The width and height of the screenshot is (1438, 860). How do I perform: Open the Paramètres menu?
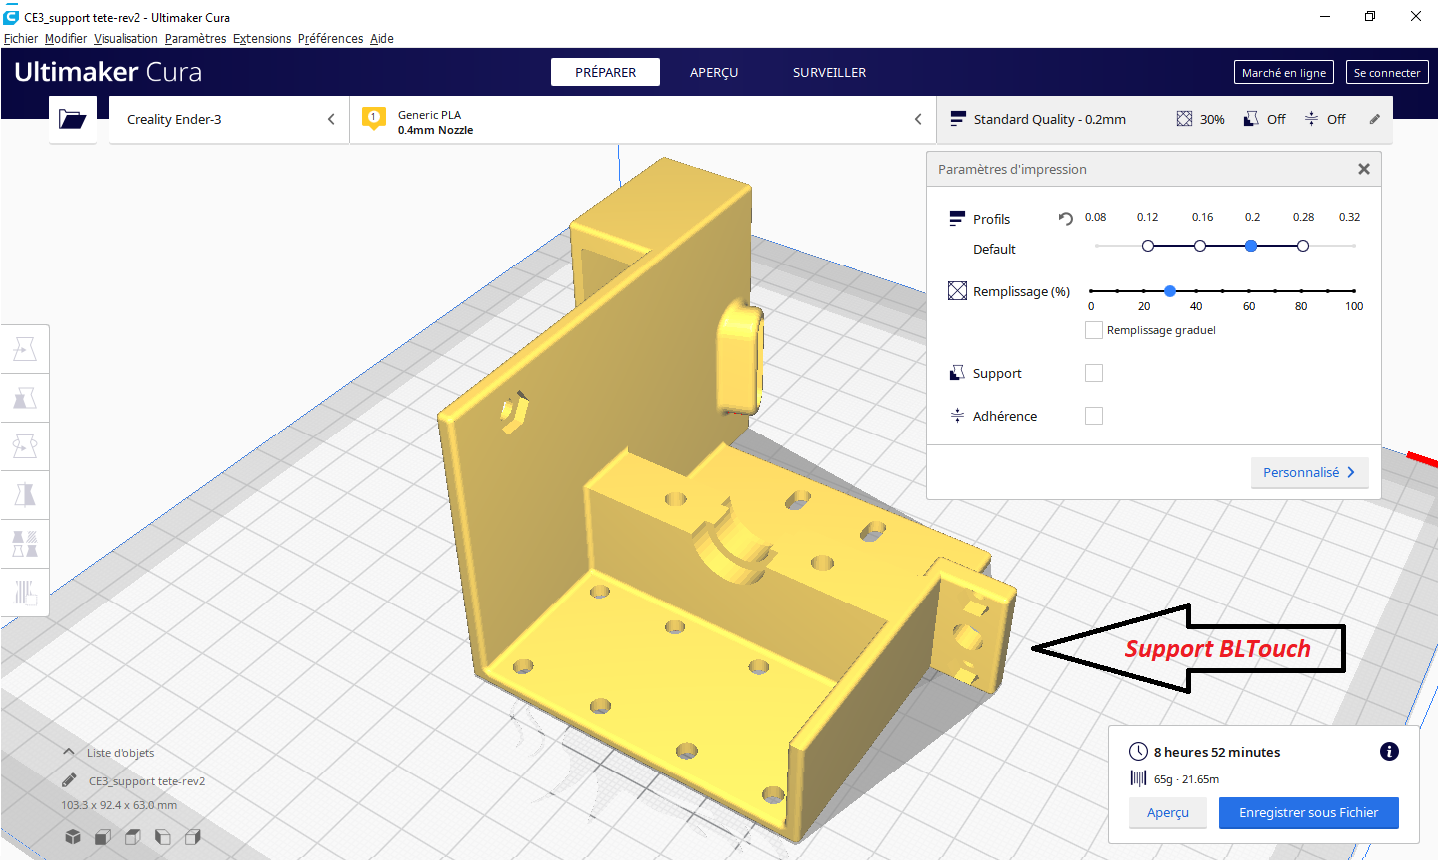click(196, 39)
